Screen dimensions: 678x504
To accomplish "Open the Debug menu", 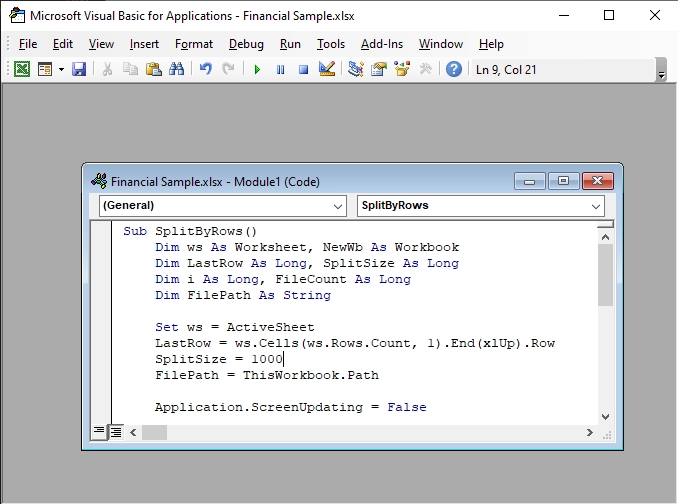I will tap(246, 44).
